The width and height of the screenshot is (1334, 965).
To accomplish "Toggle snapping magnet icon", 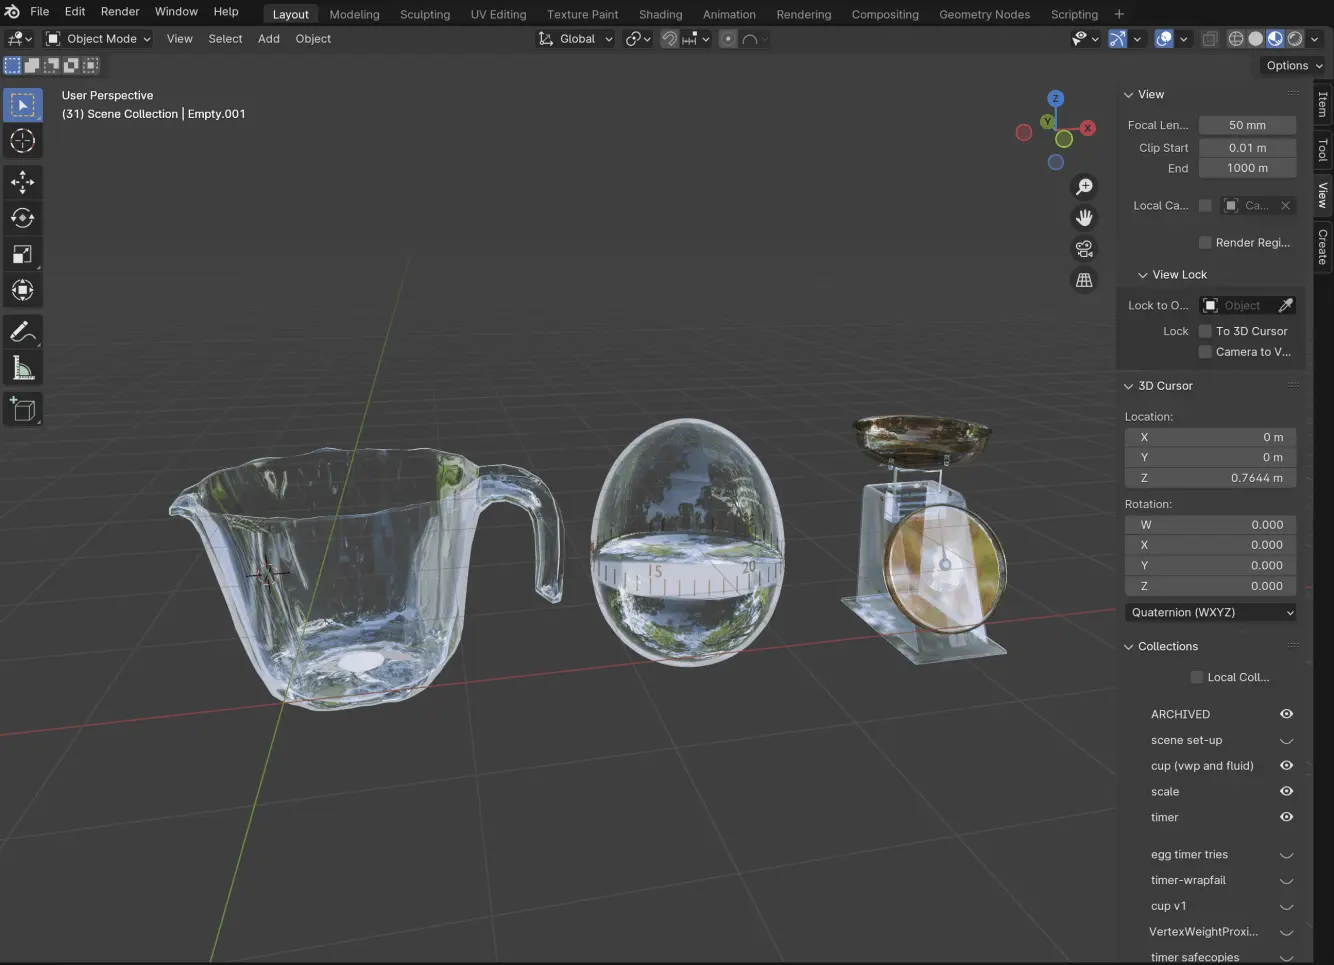I will pyautogui.click(x=670, y=39).
